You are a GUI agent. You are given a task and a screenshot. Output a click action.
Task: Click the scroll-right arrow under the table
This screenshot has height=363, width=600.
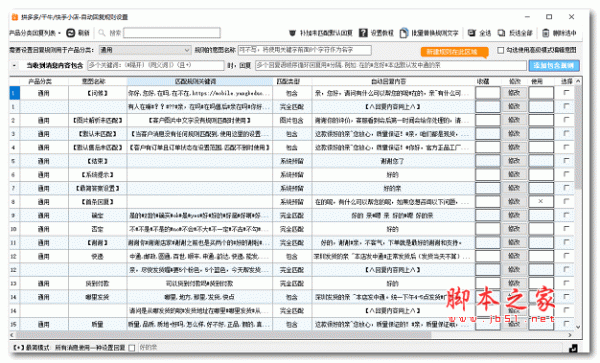570,335
